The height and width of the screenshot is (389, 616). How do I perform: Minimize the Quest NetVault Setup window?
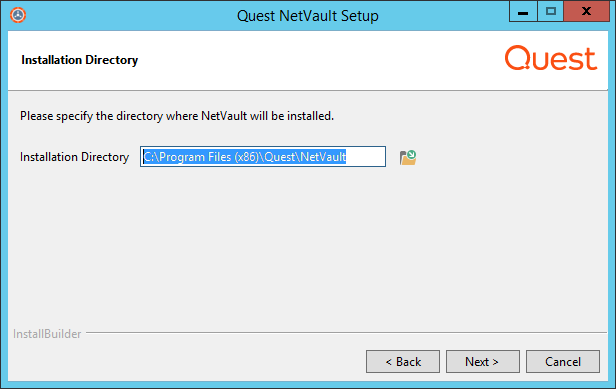(x=523, y=11)
